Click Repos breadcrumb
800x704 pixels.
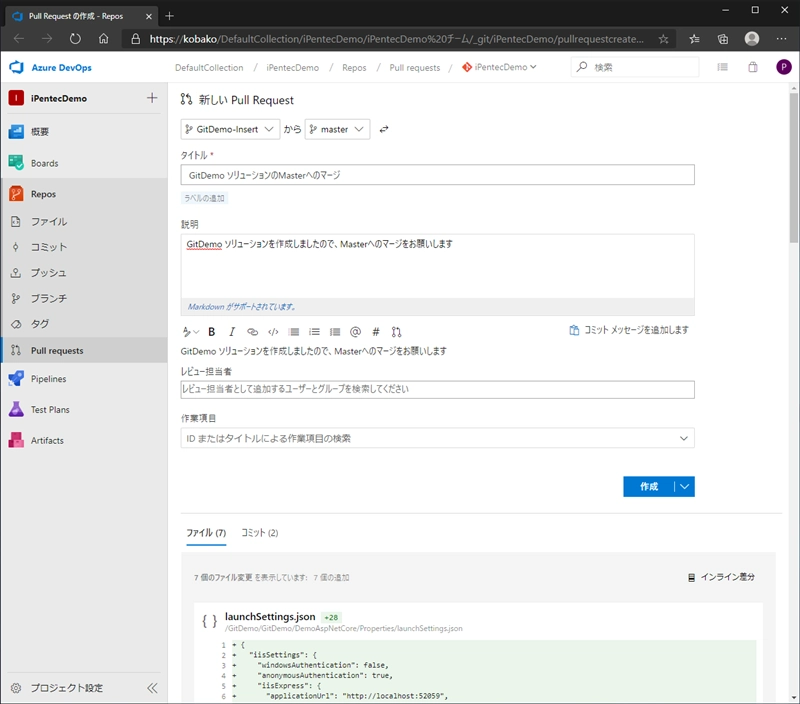[x=354, y=67]
